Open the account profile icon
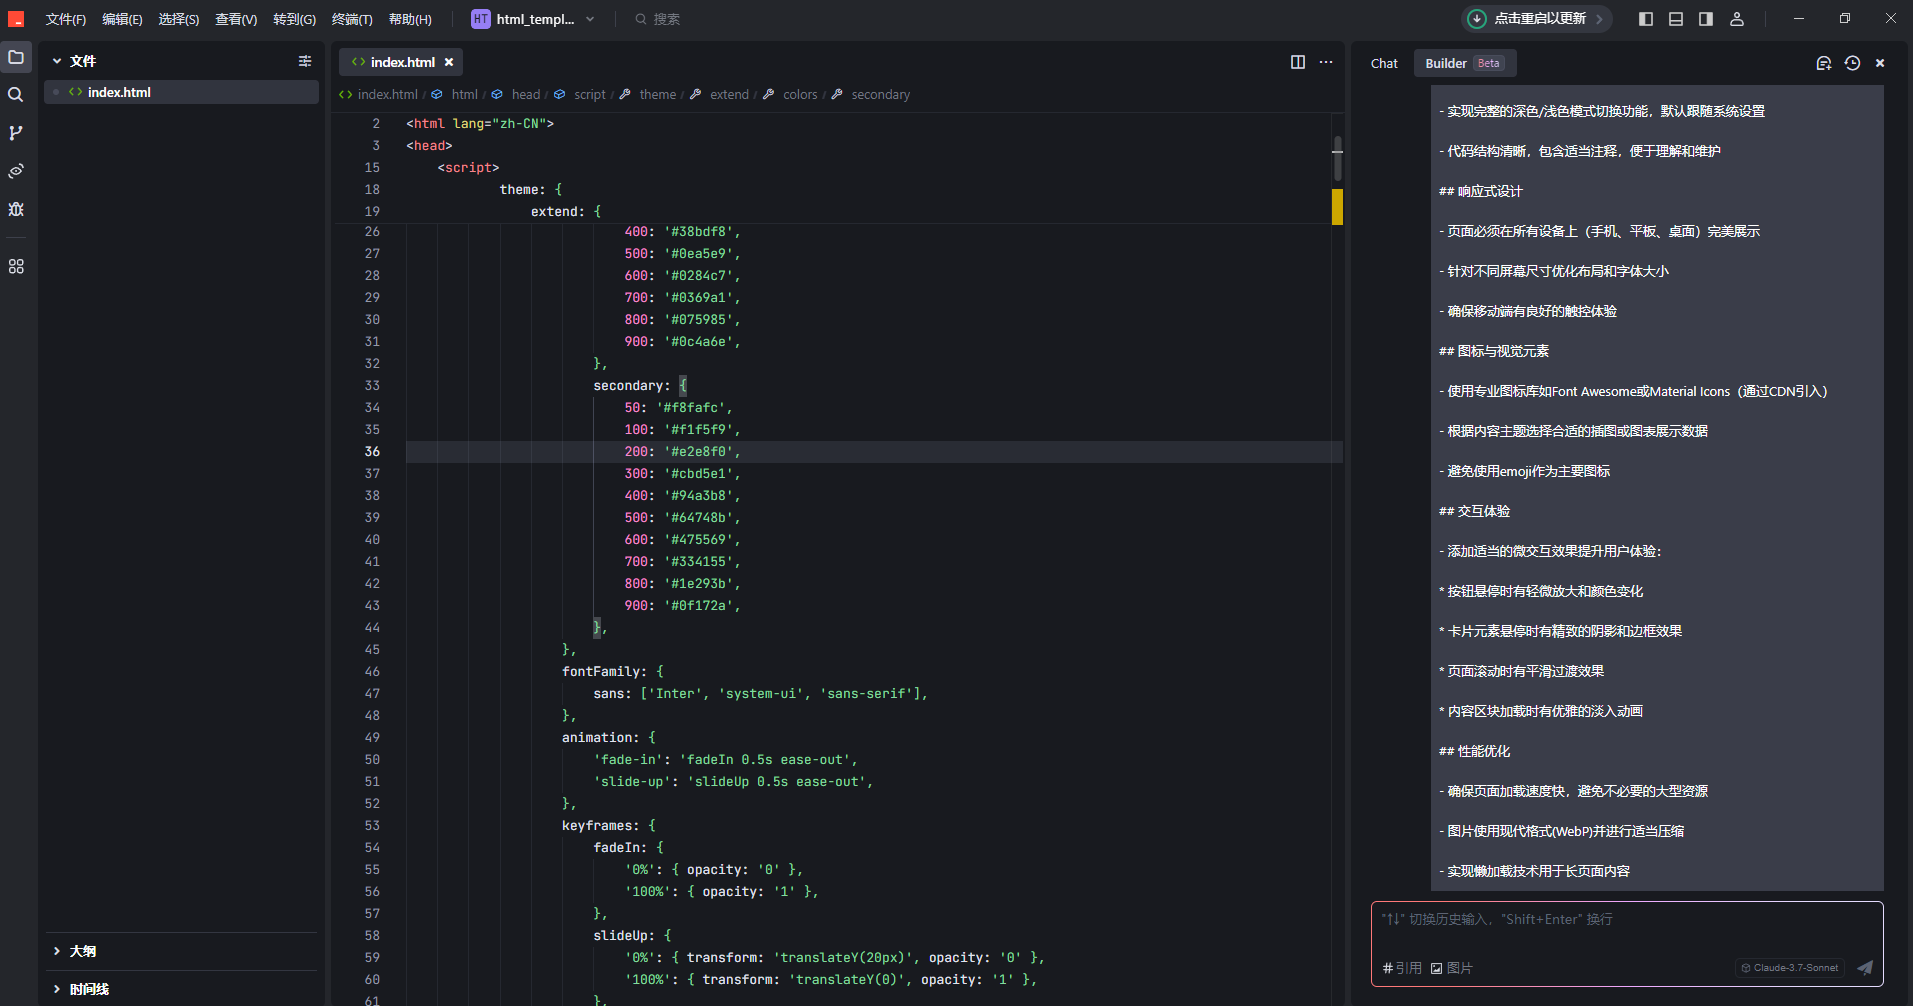Image resolution: width=1913 pixels, height=1006 pixels. (x=1737, y=19)
